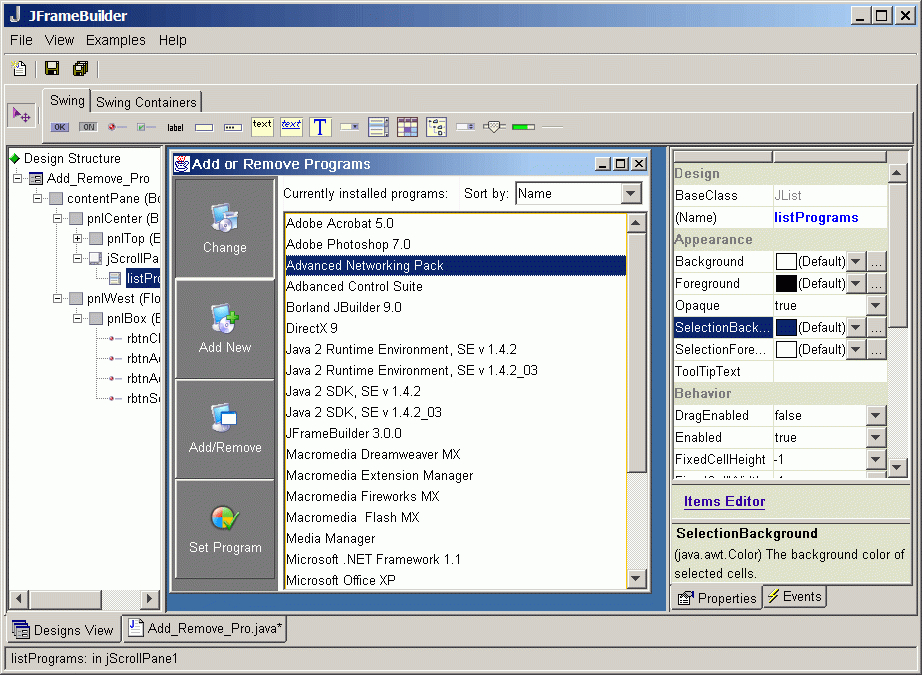Pick the OK button component from palette

pos(59,127)
